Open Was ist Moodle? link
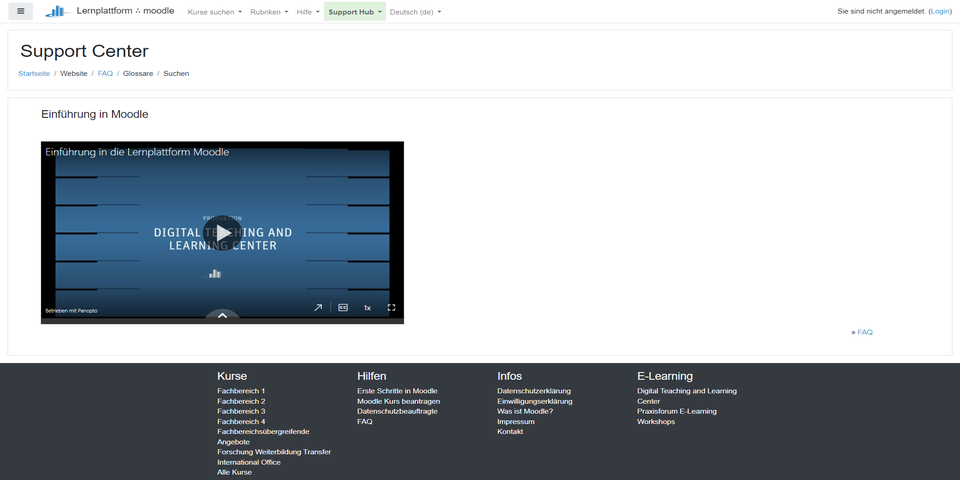The height and width of the screenshot is (480, 960). 525,411
